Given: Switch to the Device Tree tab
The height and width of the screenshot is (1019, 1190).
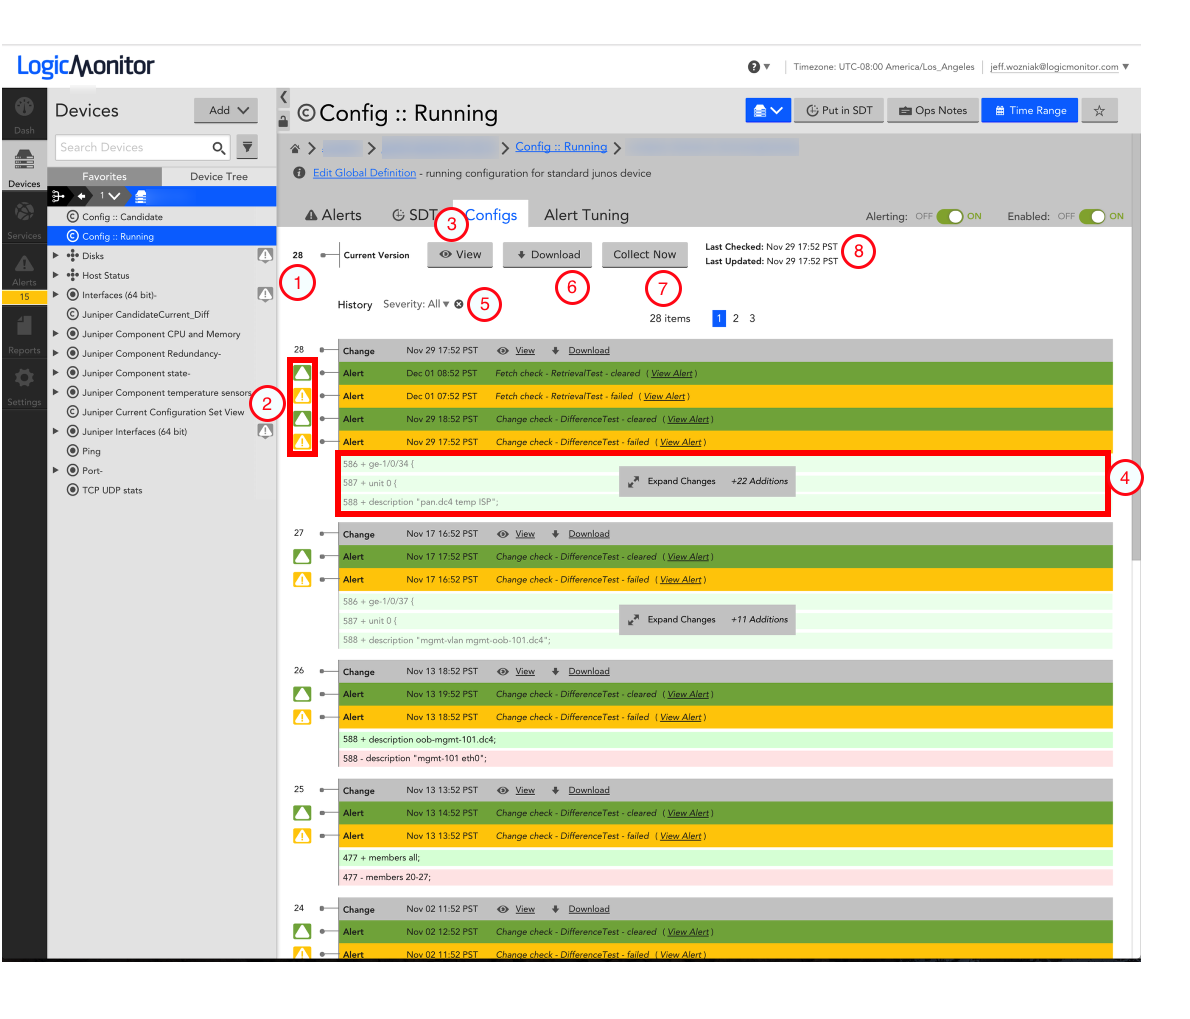Looking at the screenshot, I should click(x=218, y=176).
